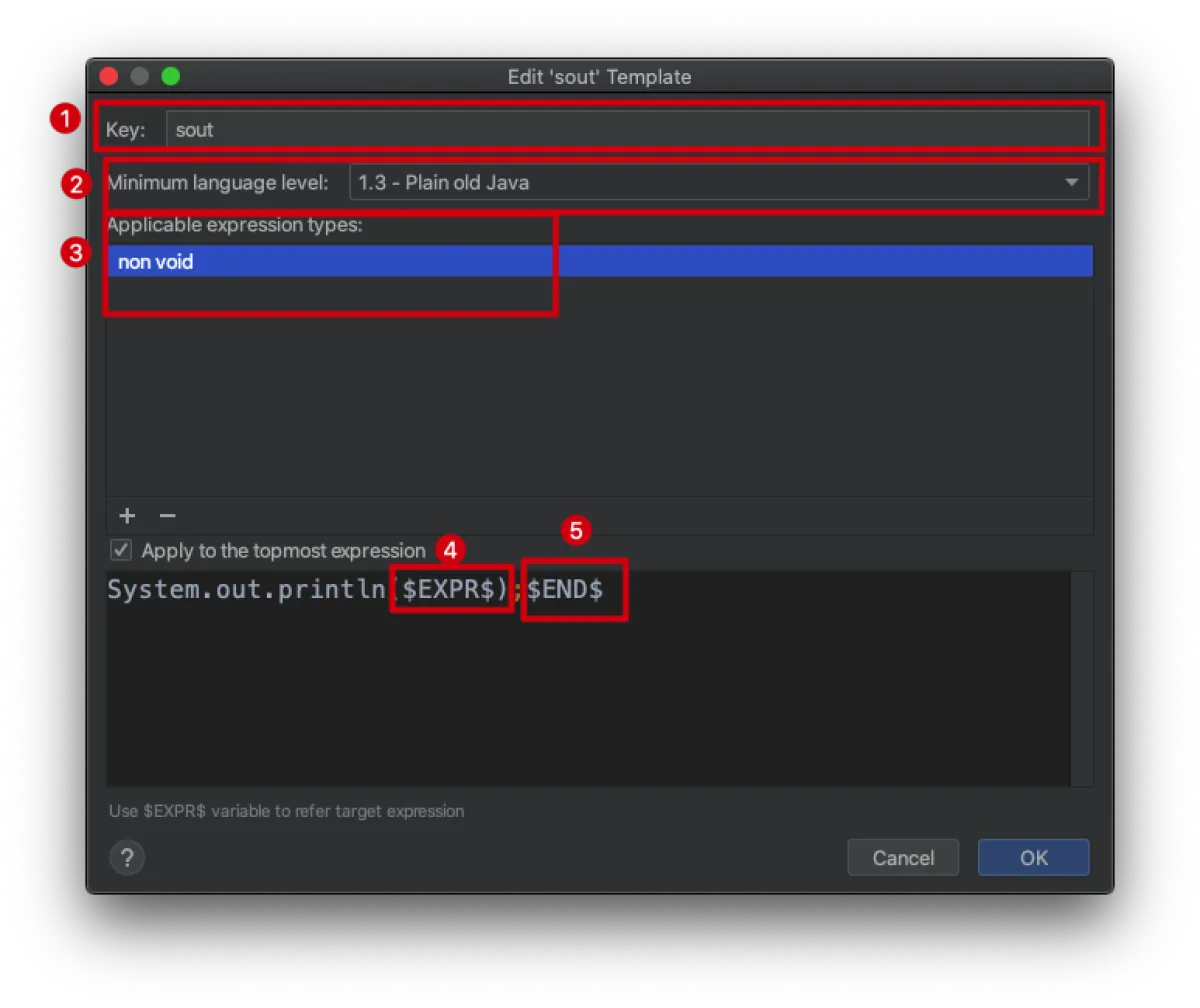
Task: Toggle the Apply to the topmost expression checkbox
Action: click(121, 550)
